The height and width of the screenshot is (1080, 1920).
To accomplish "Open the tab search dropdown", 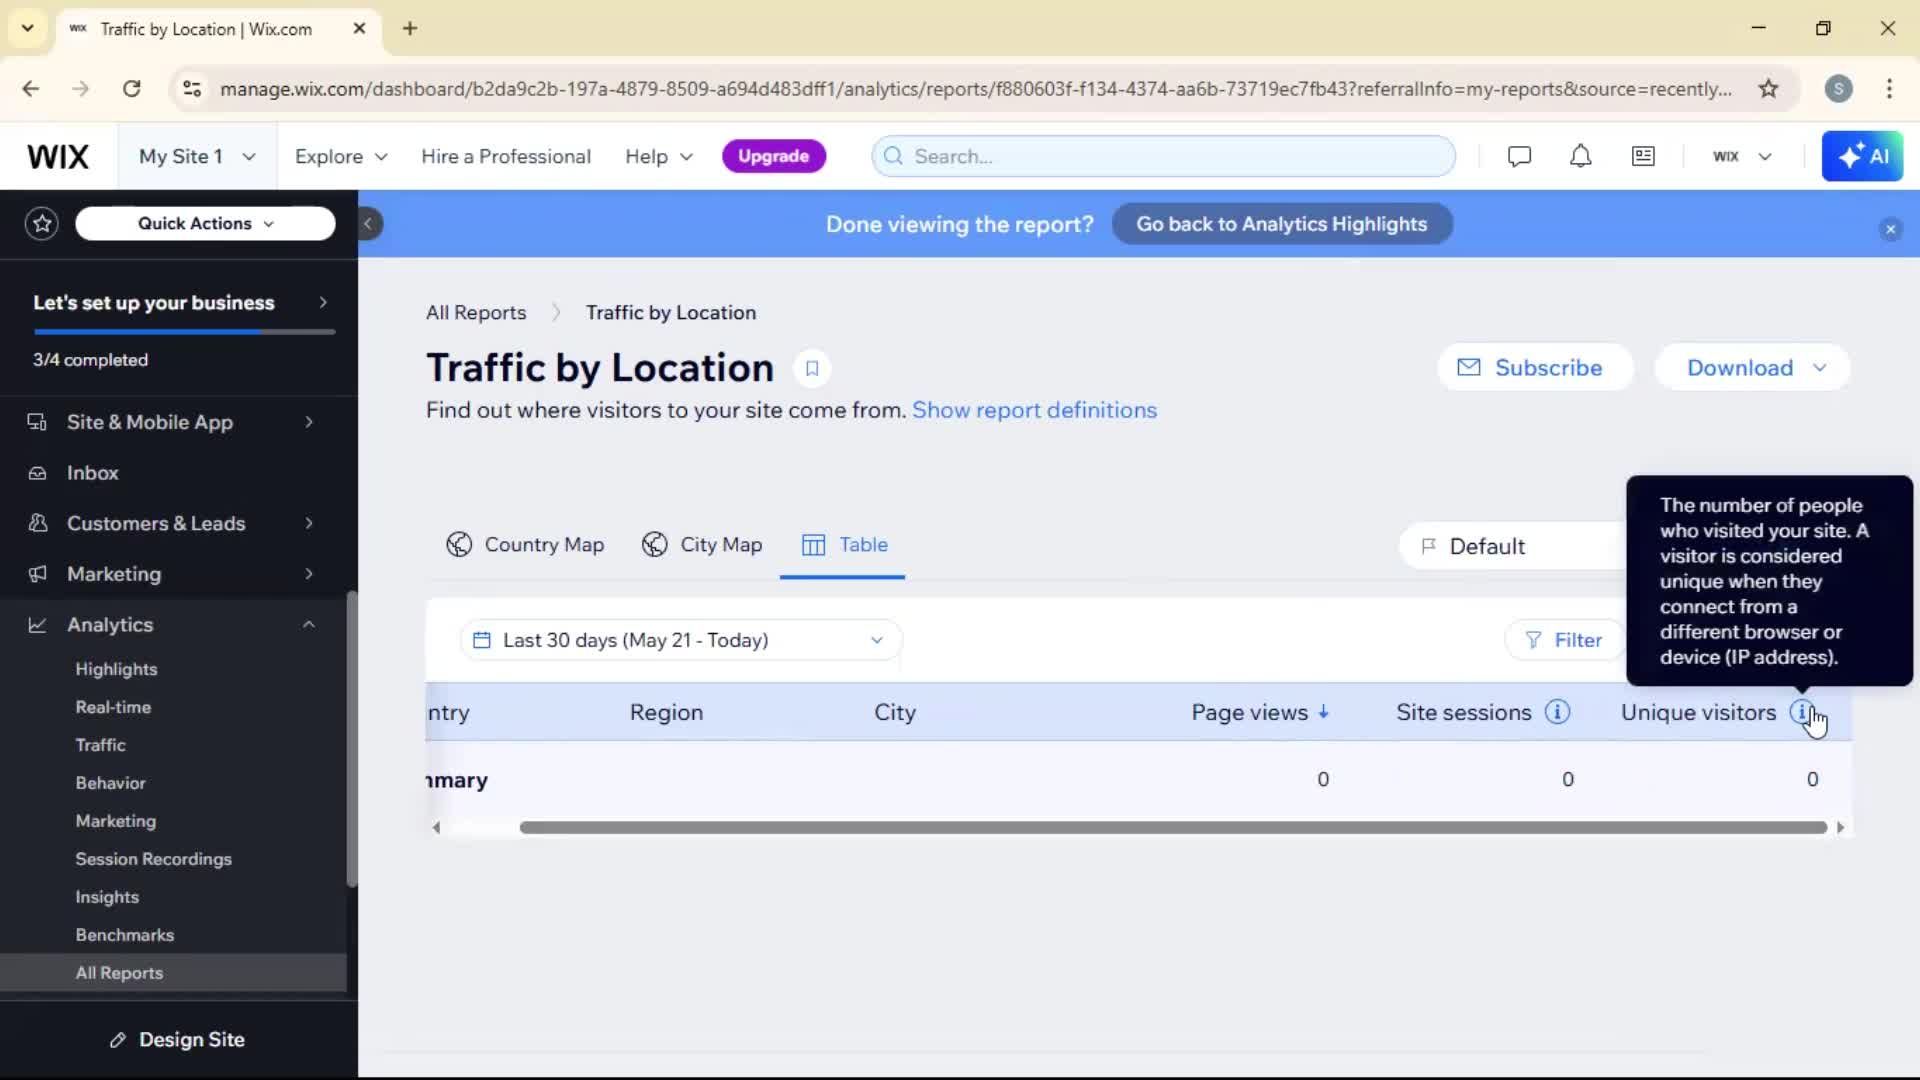I will (x=28, y=28).
